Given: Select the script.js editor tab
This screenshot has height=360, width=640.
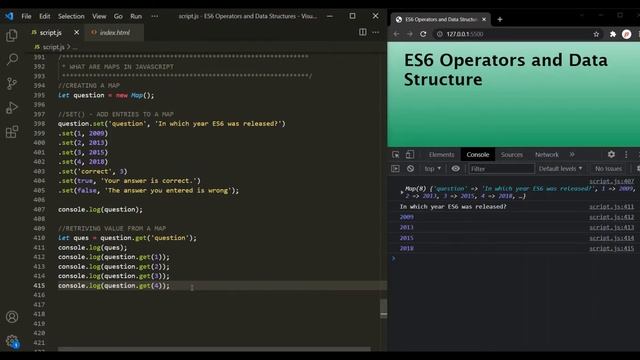Looking at the screenshot, I should [50, 33].
